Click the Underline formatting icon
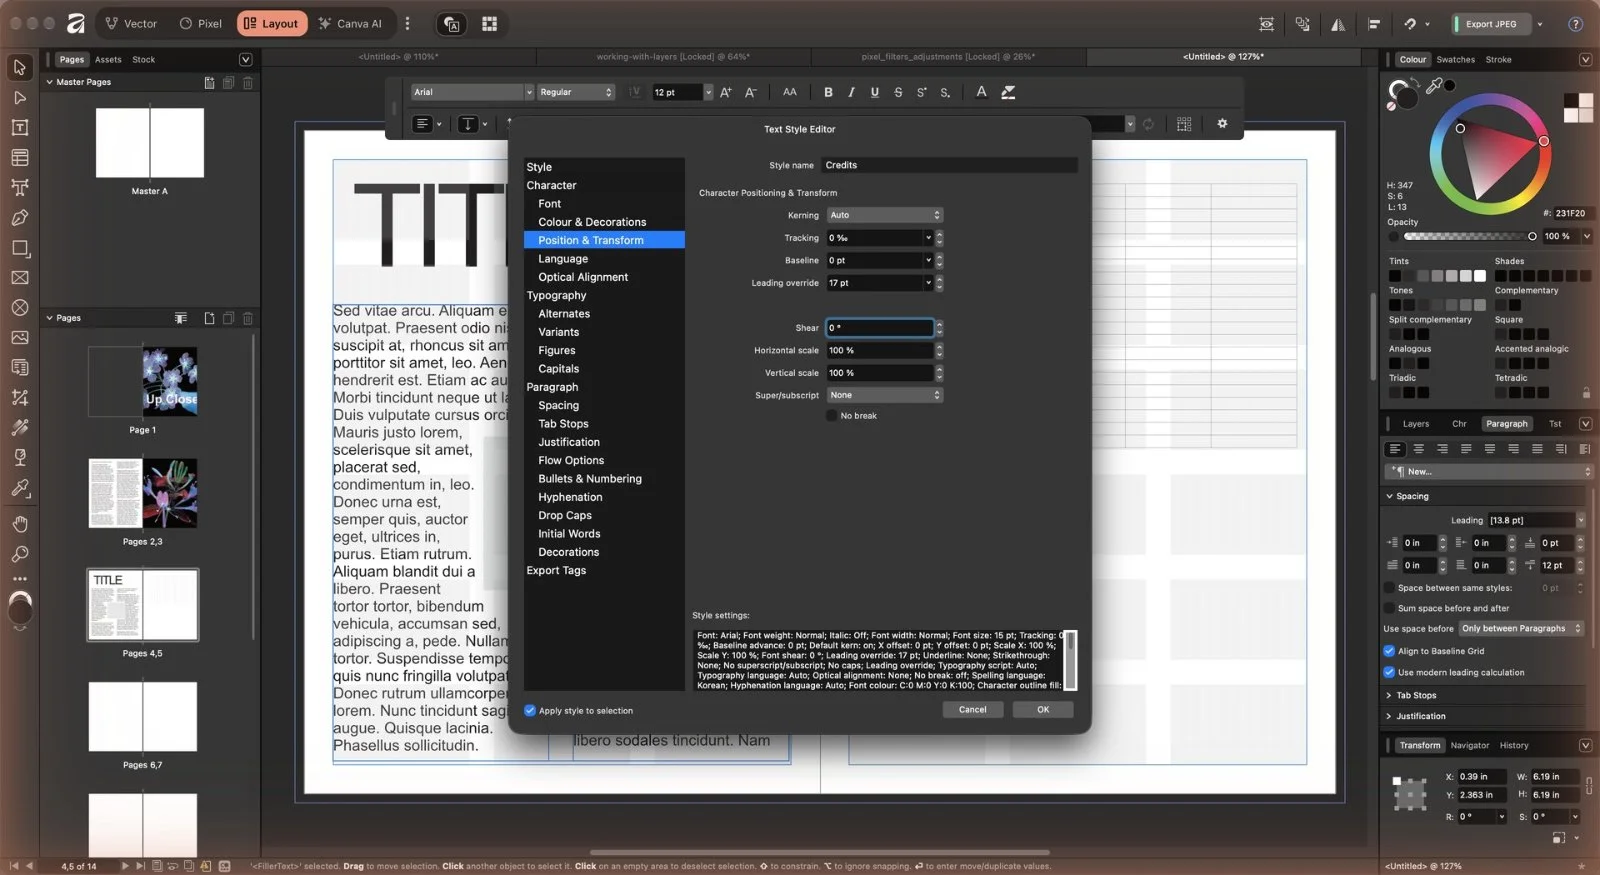Viewport: 1600px width, 875px height. 875,92
